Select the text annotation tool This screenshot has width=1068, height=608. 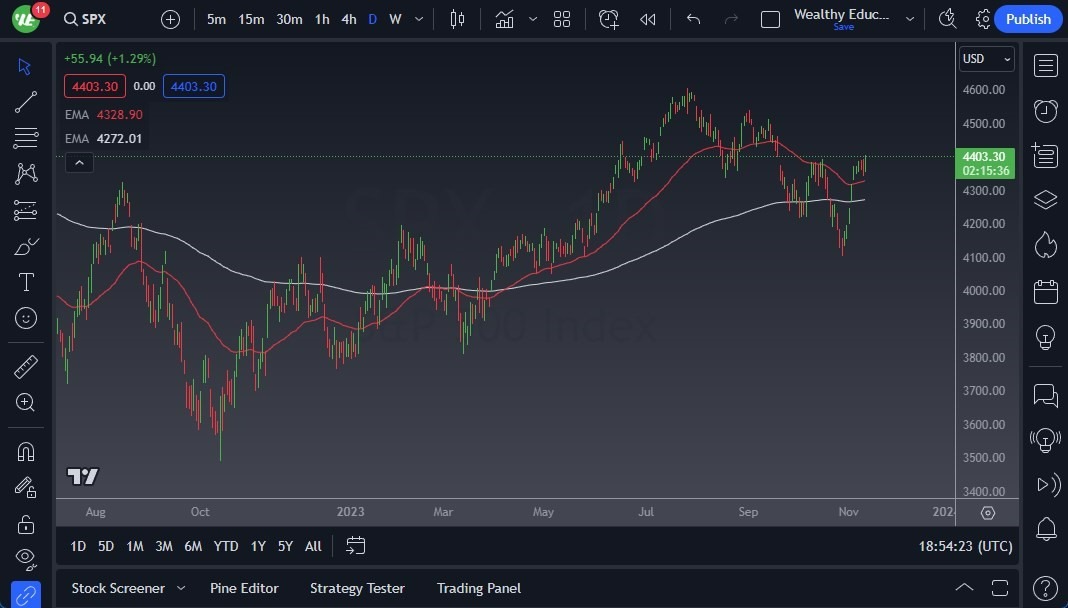coord(25,282)
